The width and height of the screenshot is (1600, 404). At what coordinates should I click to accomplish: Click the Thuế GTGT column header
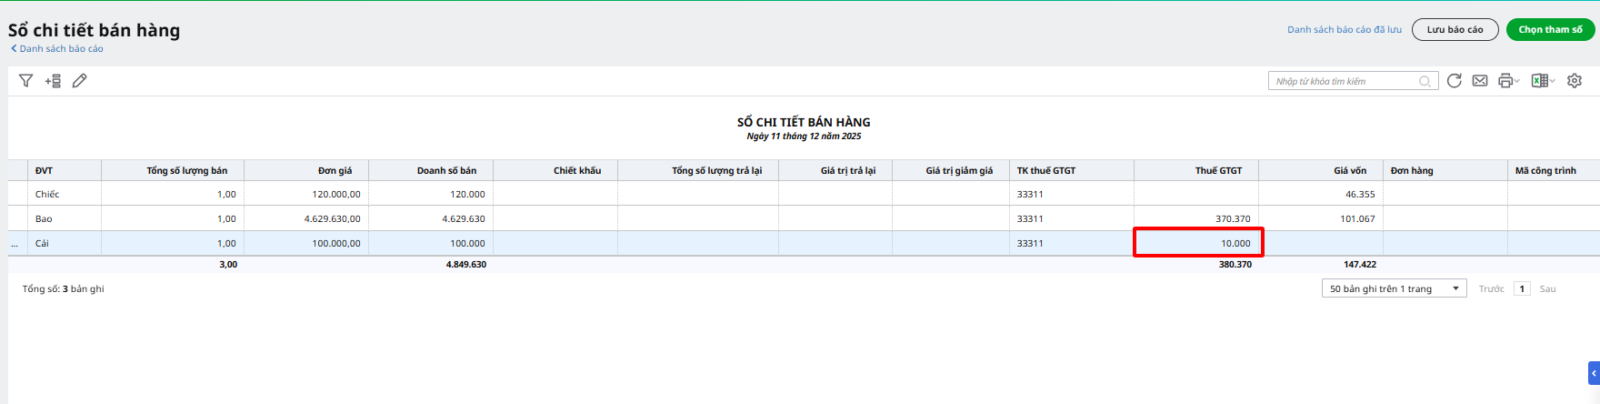pyautogui.click(x=1218, y=171)
